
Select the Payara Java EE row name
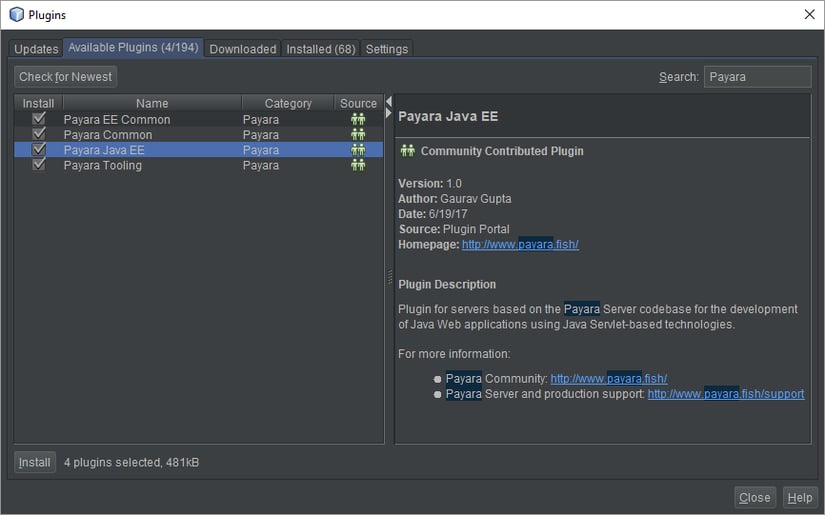point(104,150)
